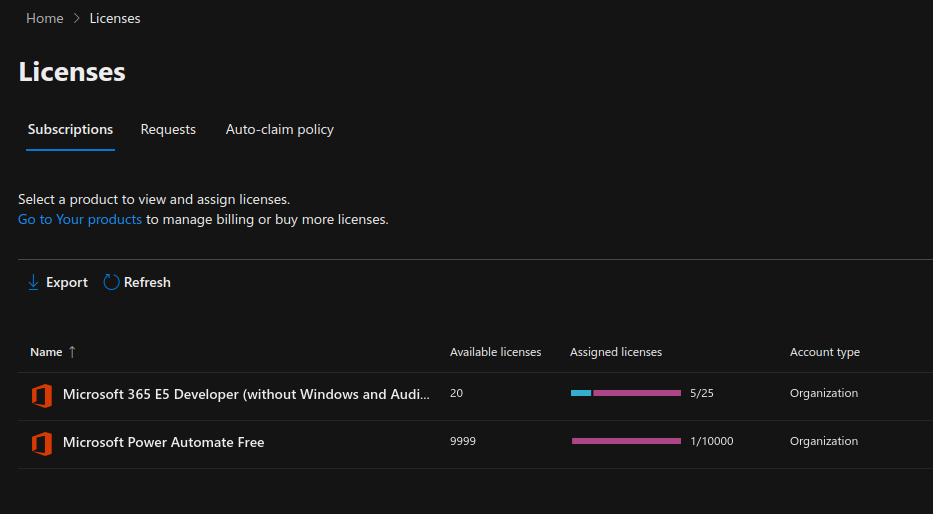The height and width of the screenshot is (514, 933).
Task: Open the Auto-claim policy tab
Action: [280, 130]
